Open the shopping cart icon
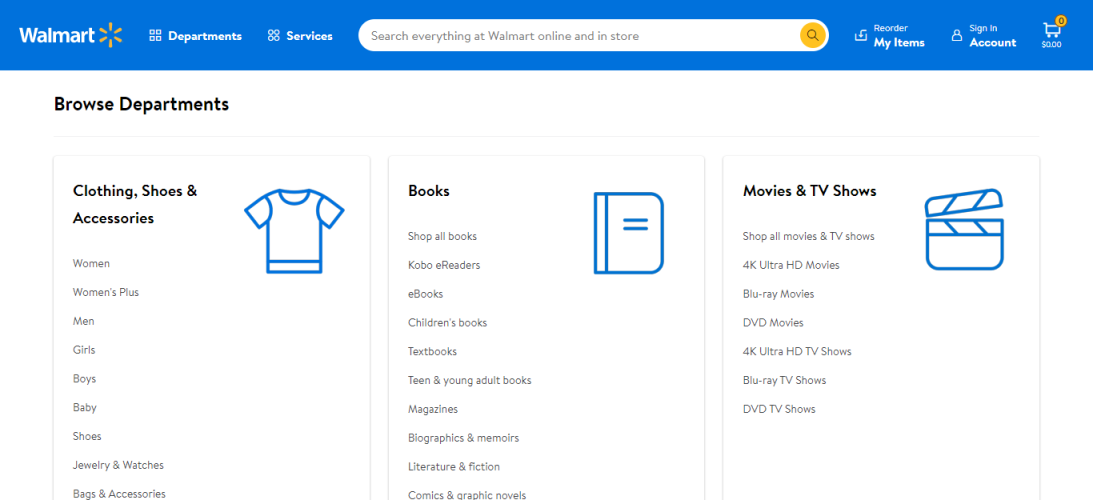Image resolution: width=1093 pixels, height=500 pixels. pos(1051,33)
